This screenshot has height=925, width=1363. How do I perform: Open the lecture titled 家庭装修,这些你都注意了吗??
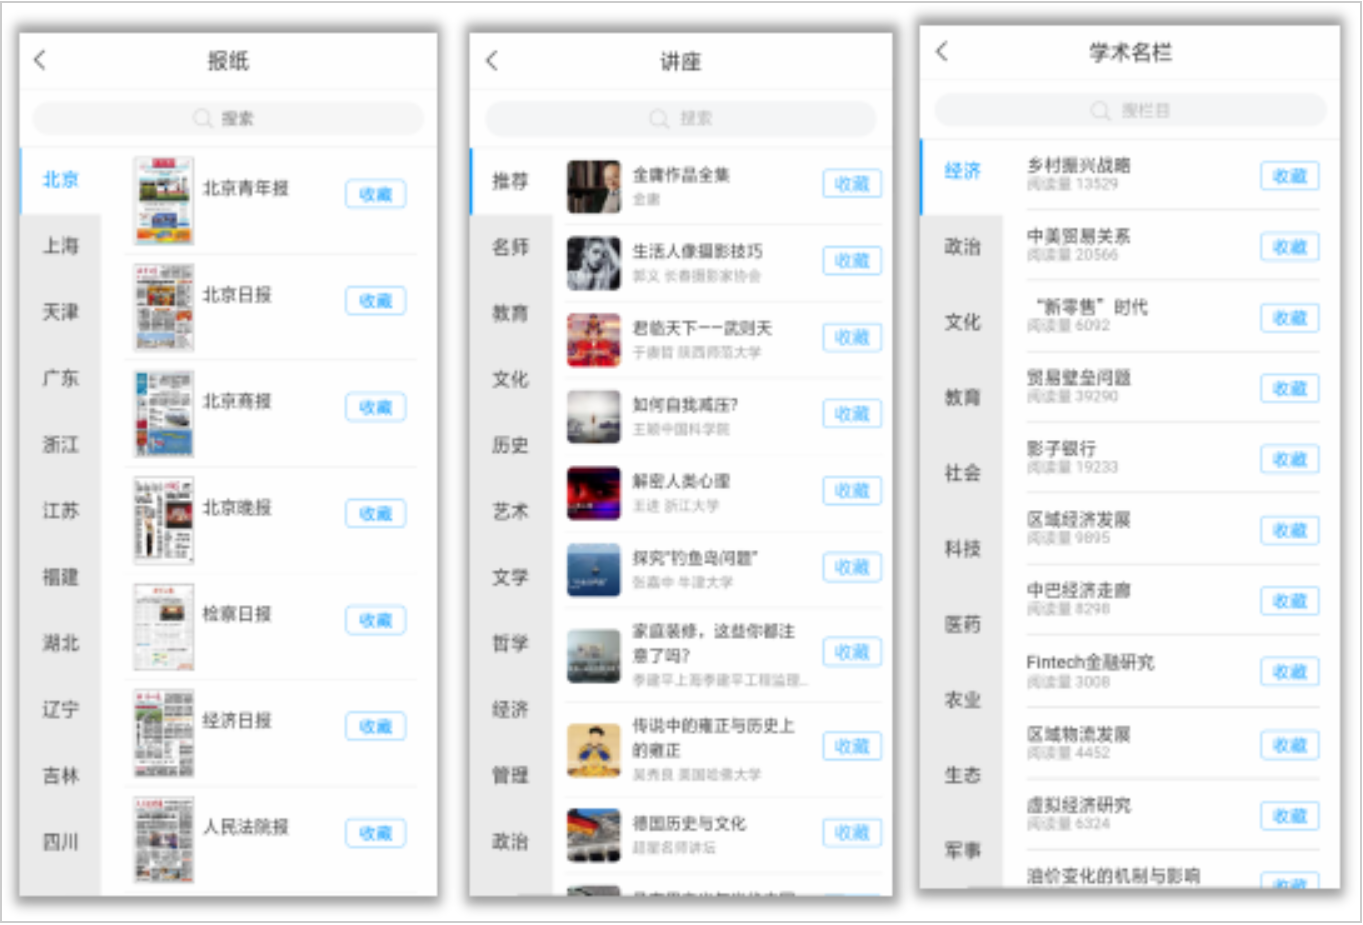pos(714,643)
